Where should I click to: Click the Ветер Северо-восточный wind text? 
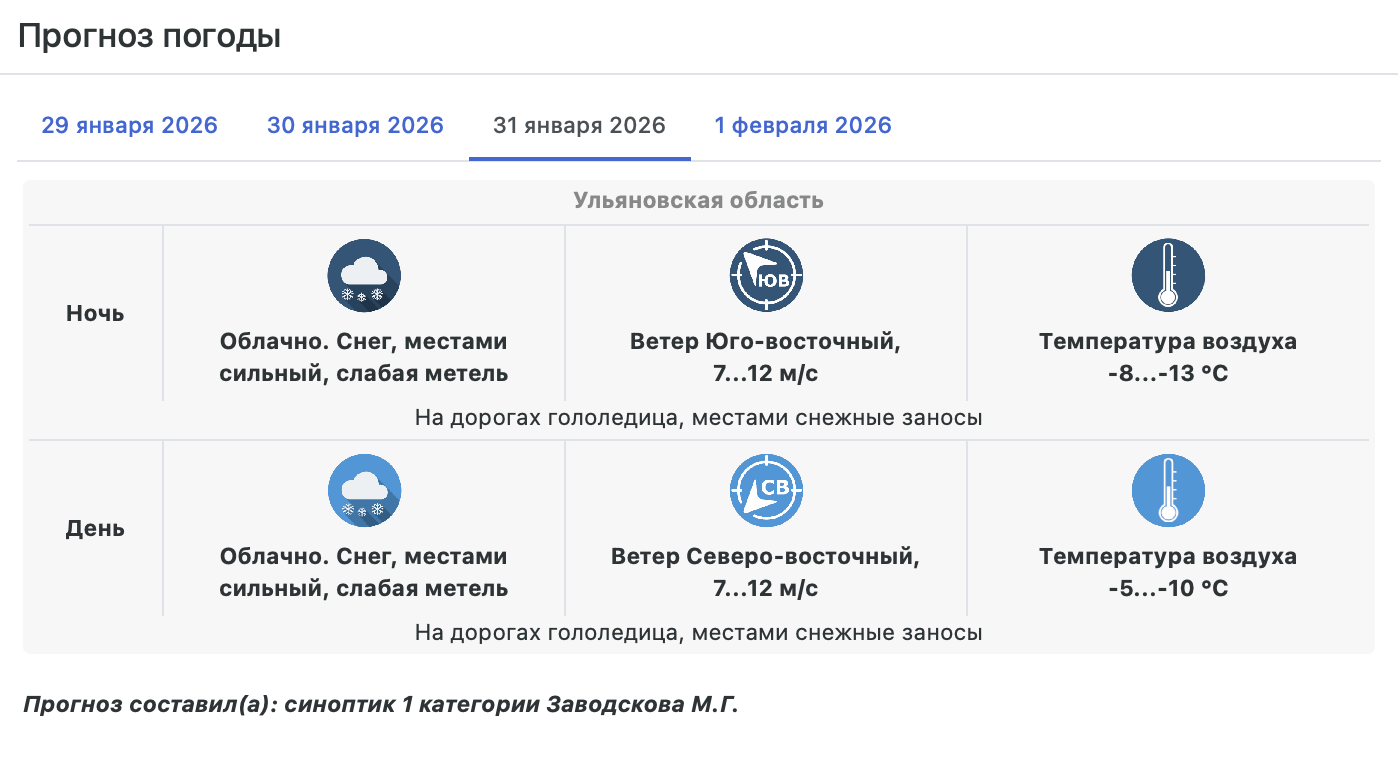pyautogui.click(x=765, y=557)
